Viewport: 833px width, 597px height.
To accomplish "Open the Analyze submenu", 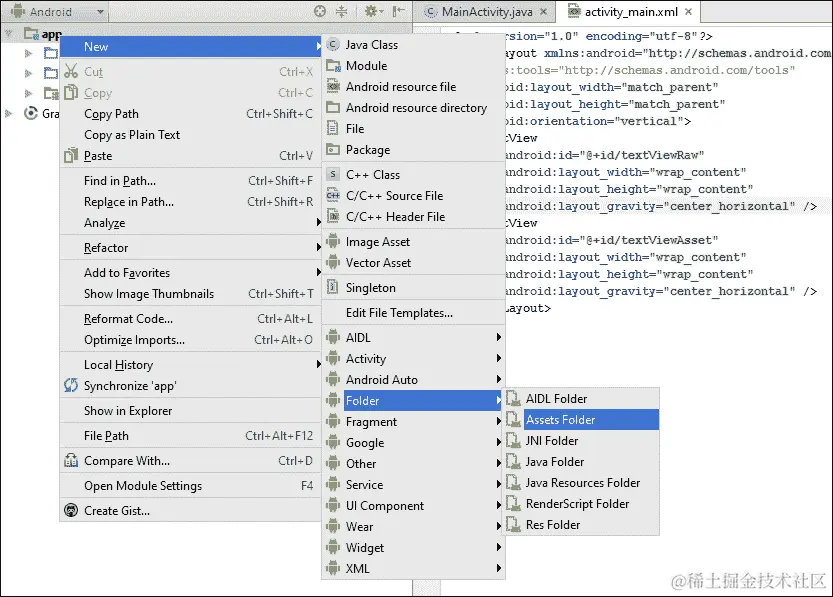I will click(x=191, y=223).
